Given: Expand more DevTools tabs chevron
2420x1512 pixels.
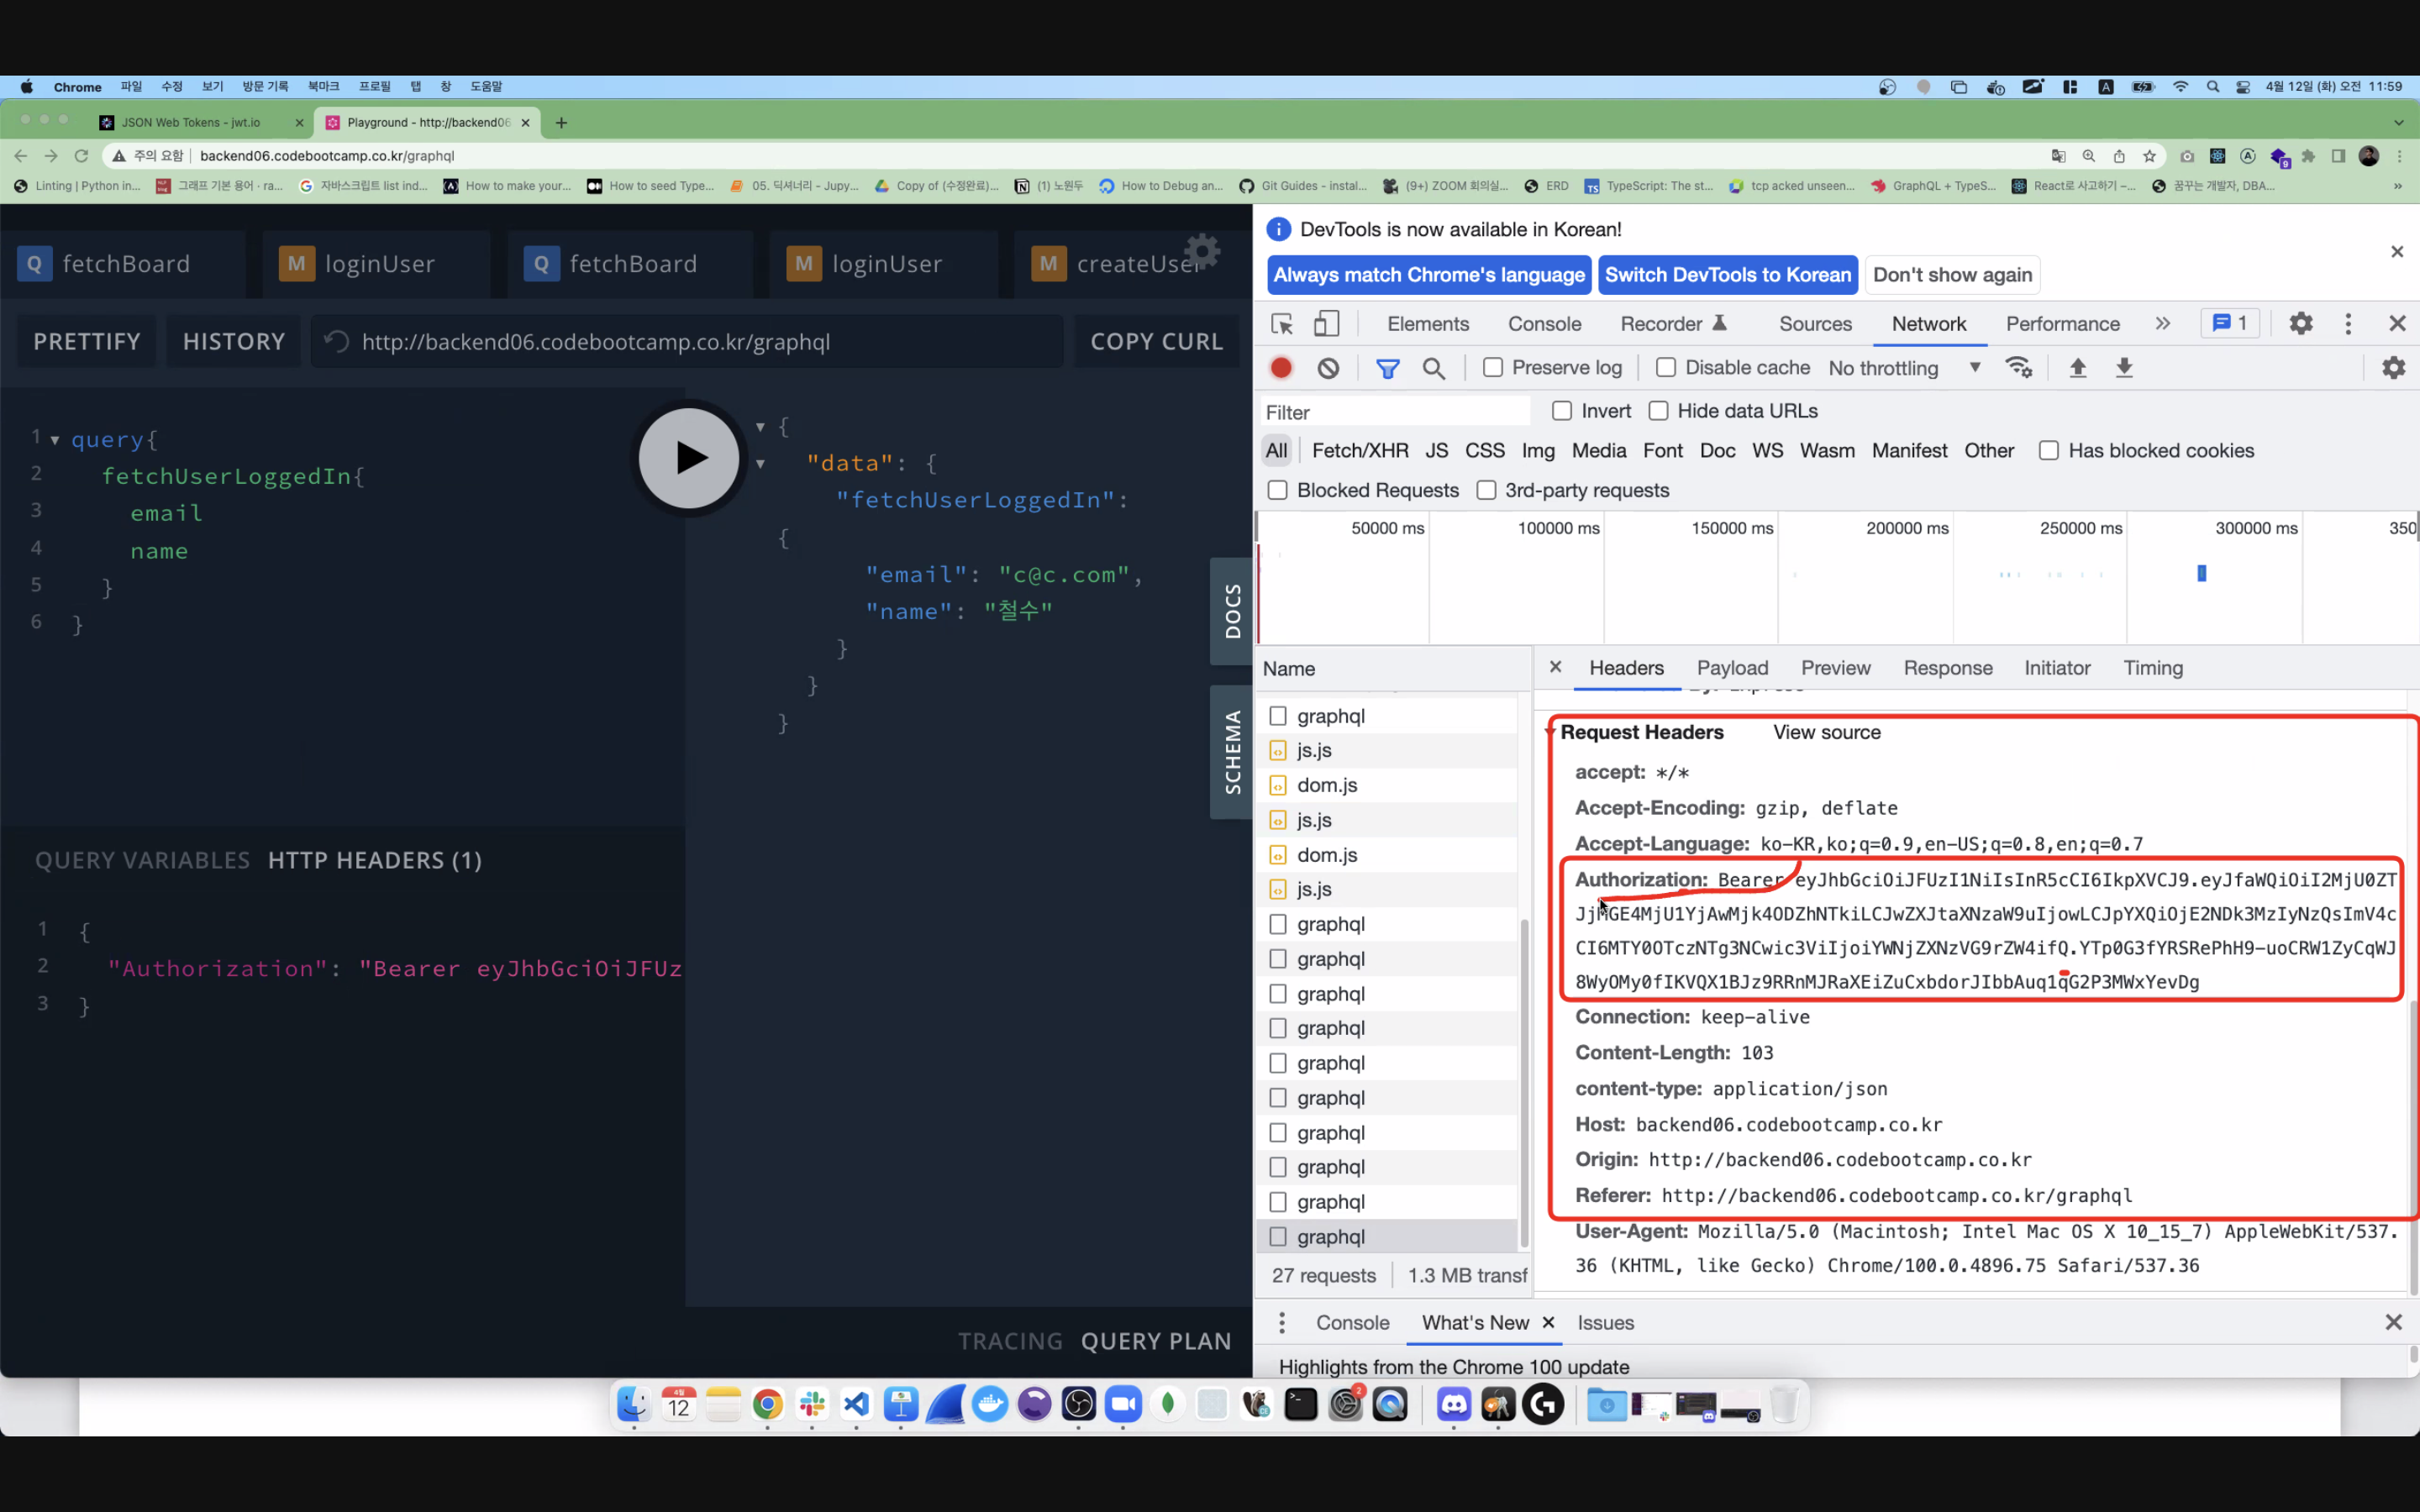Looking at the screenshot, I should 2163,324.
